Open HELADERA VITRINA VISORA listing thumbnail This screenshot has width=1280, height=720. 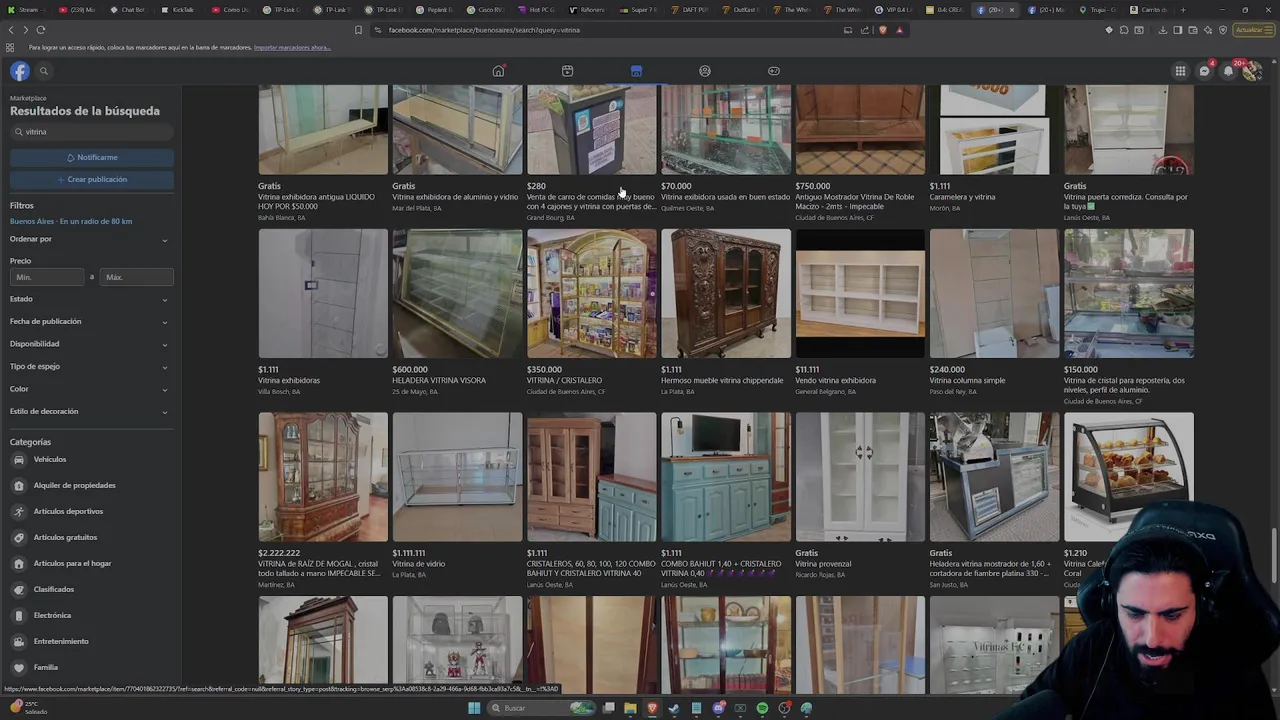457,293
